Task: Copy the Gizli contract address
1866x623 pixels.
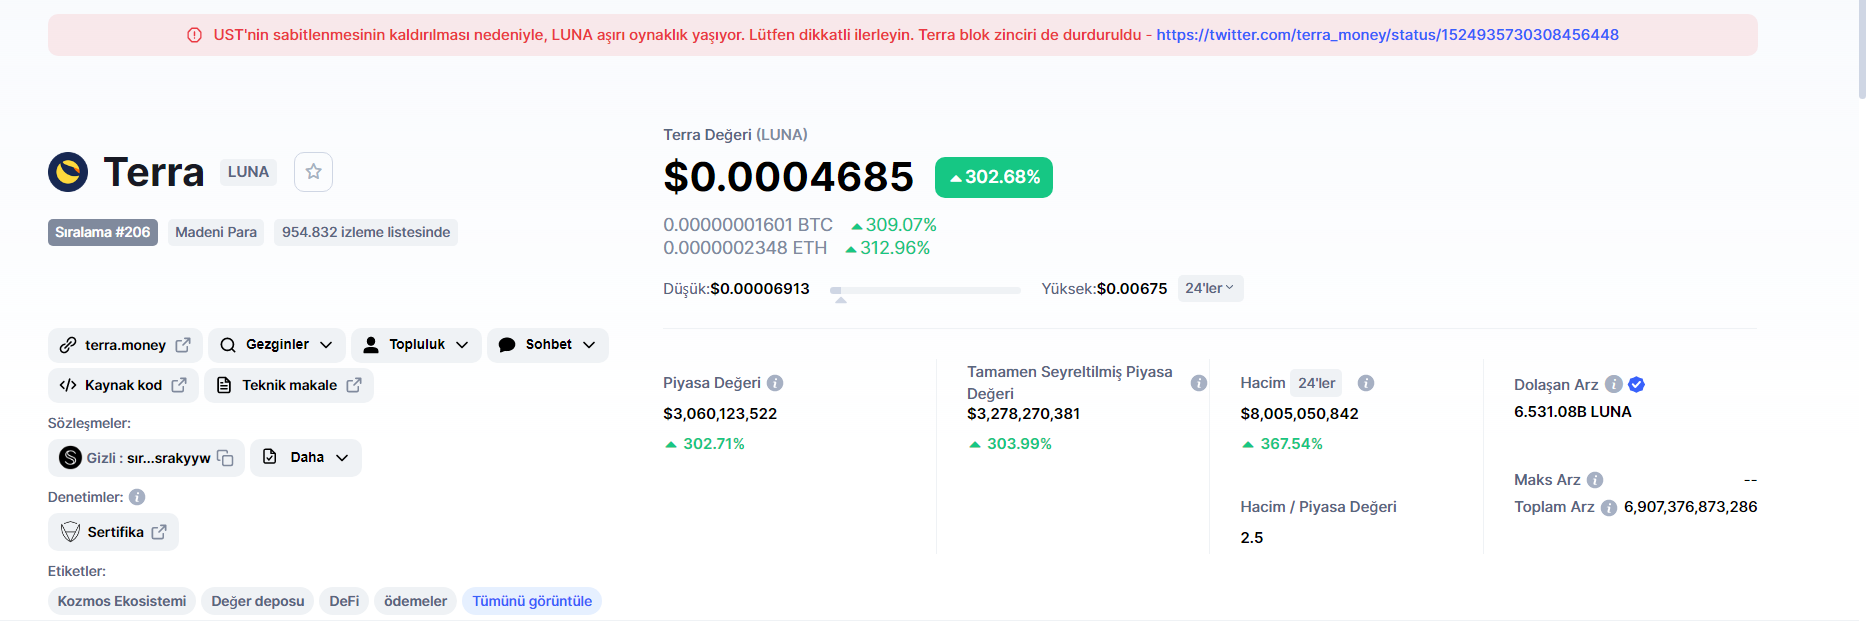Action: pyautogui.click(x=226, y=458)
